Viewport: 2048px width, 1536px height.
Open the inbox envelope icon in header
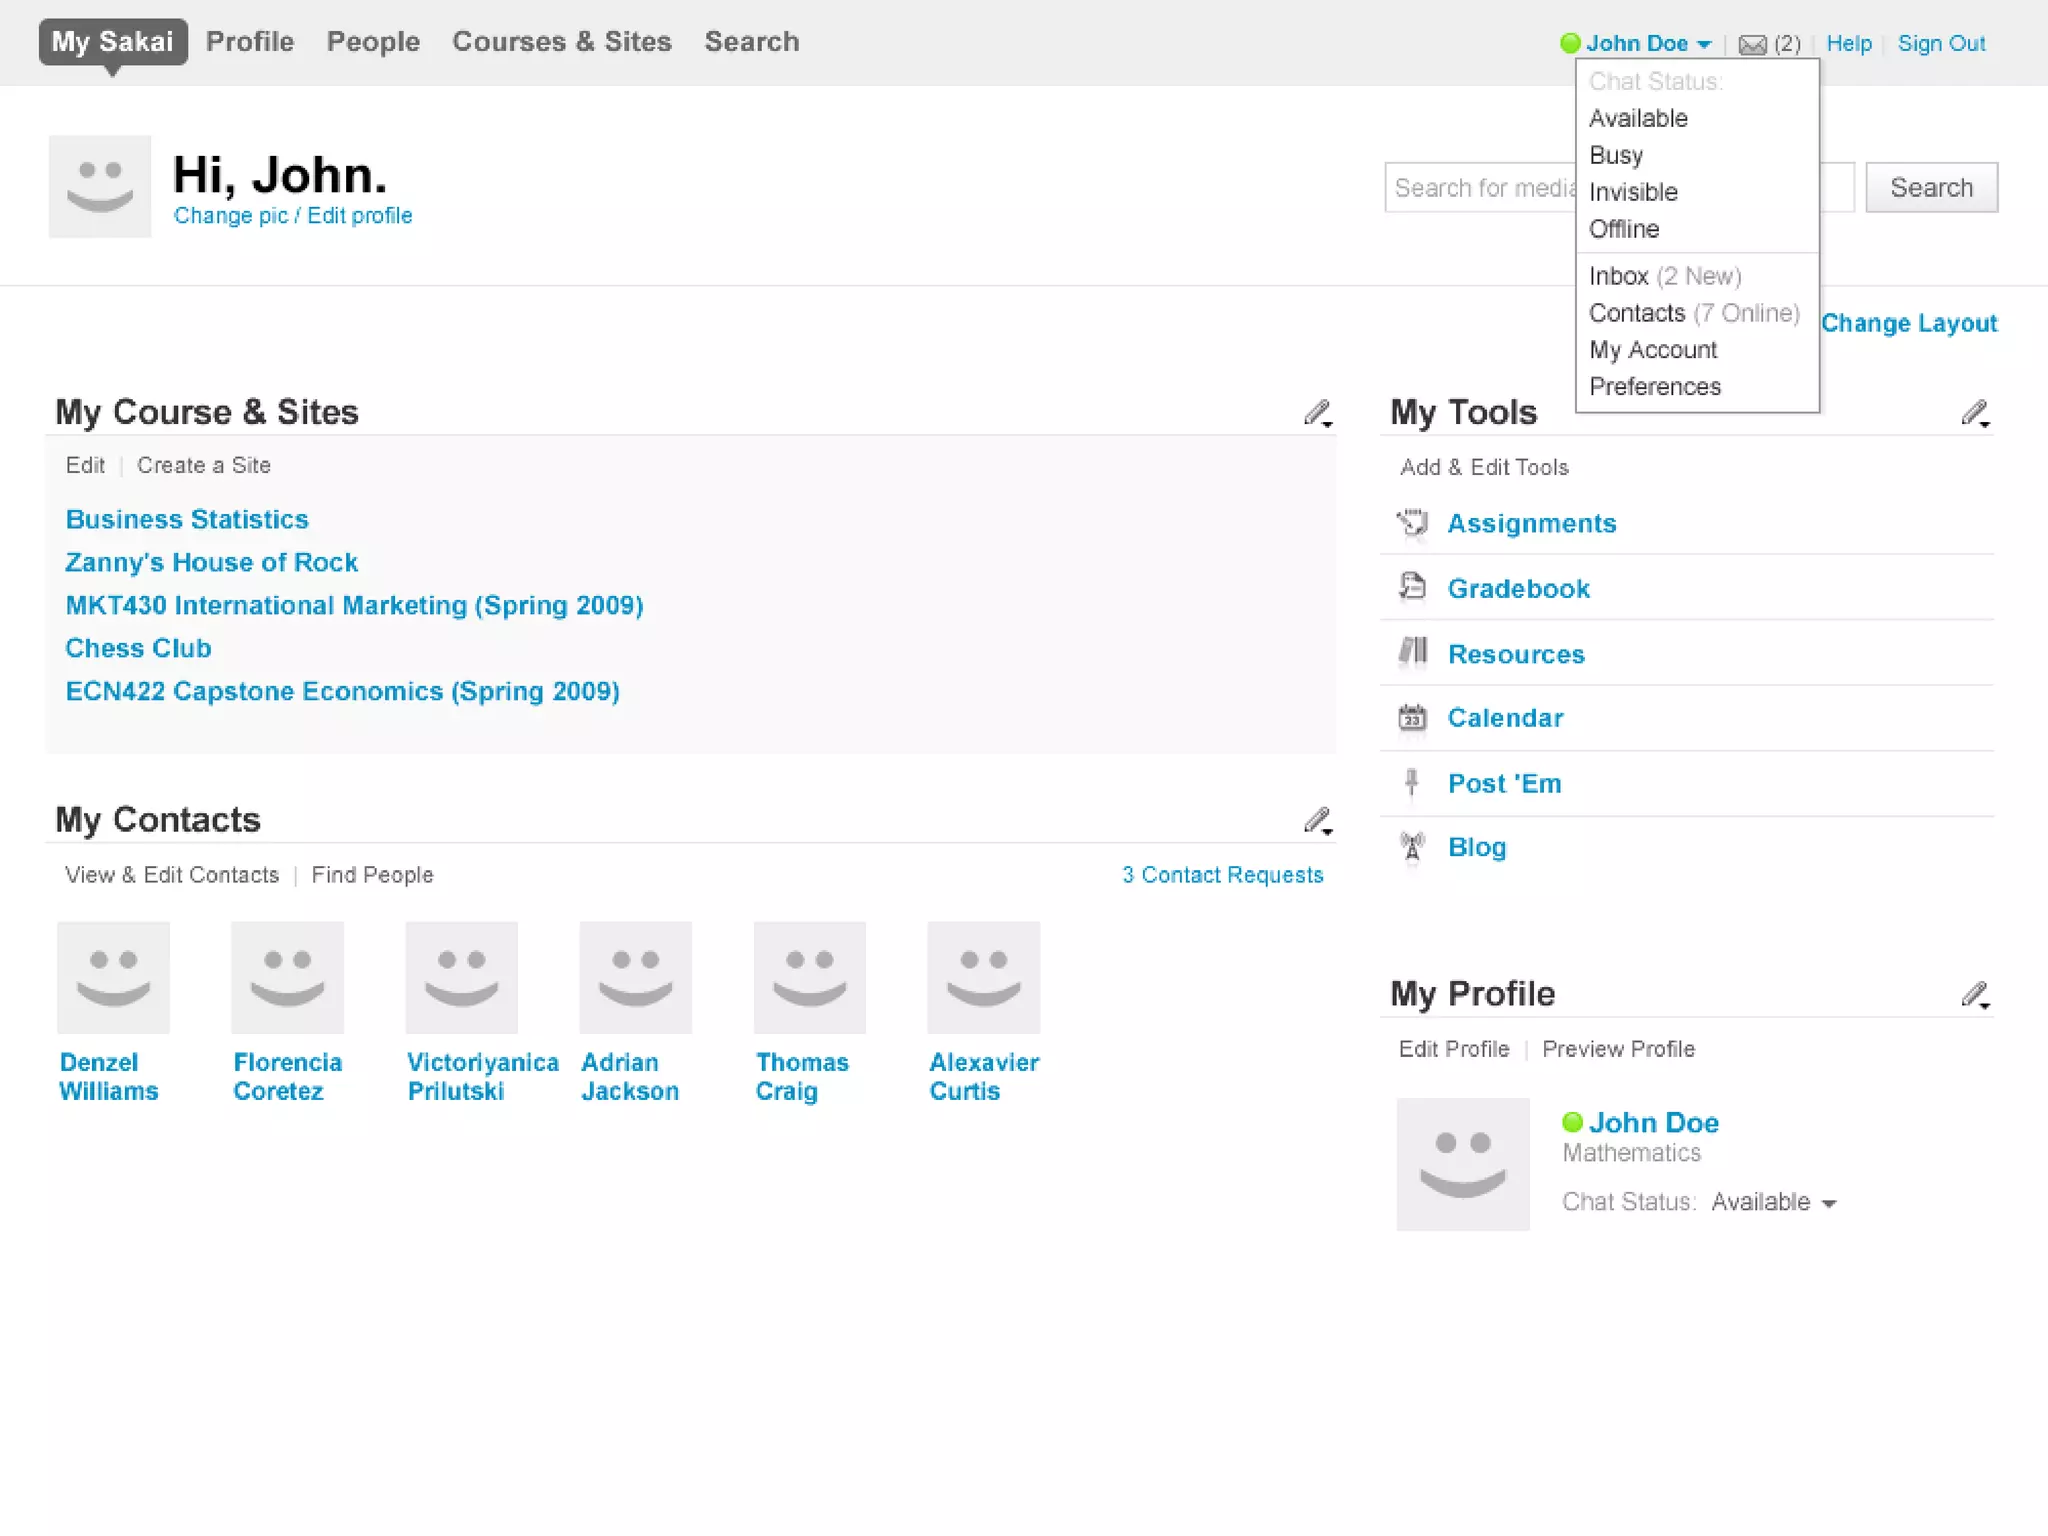point(1752,44)
